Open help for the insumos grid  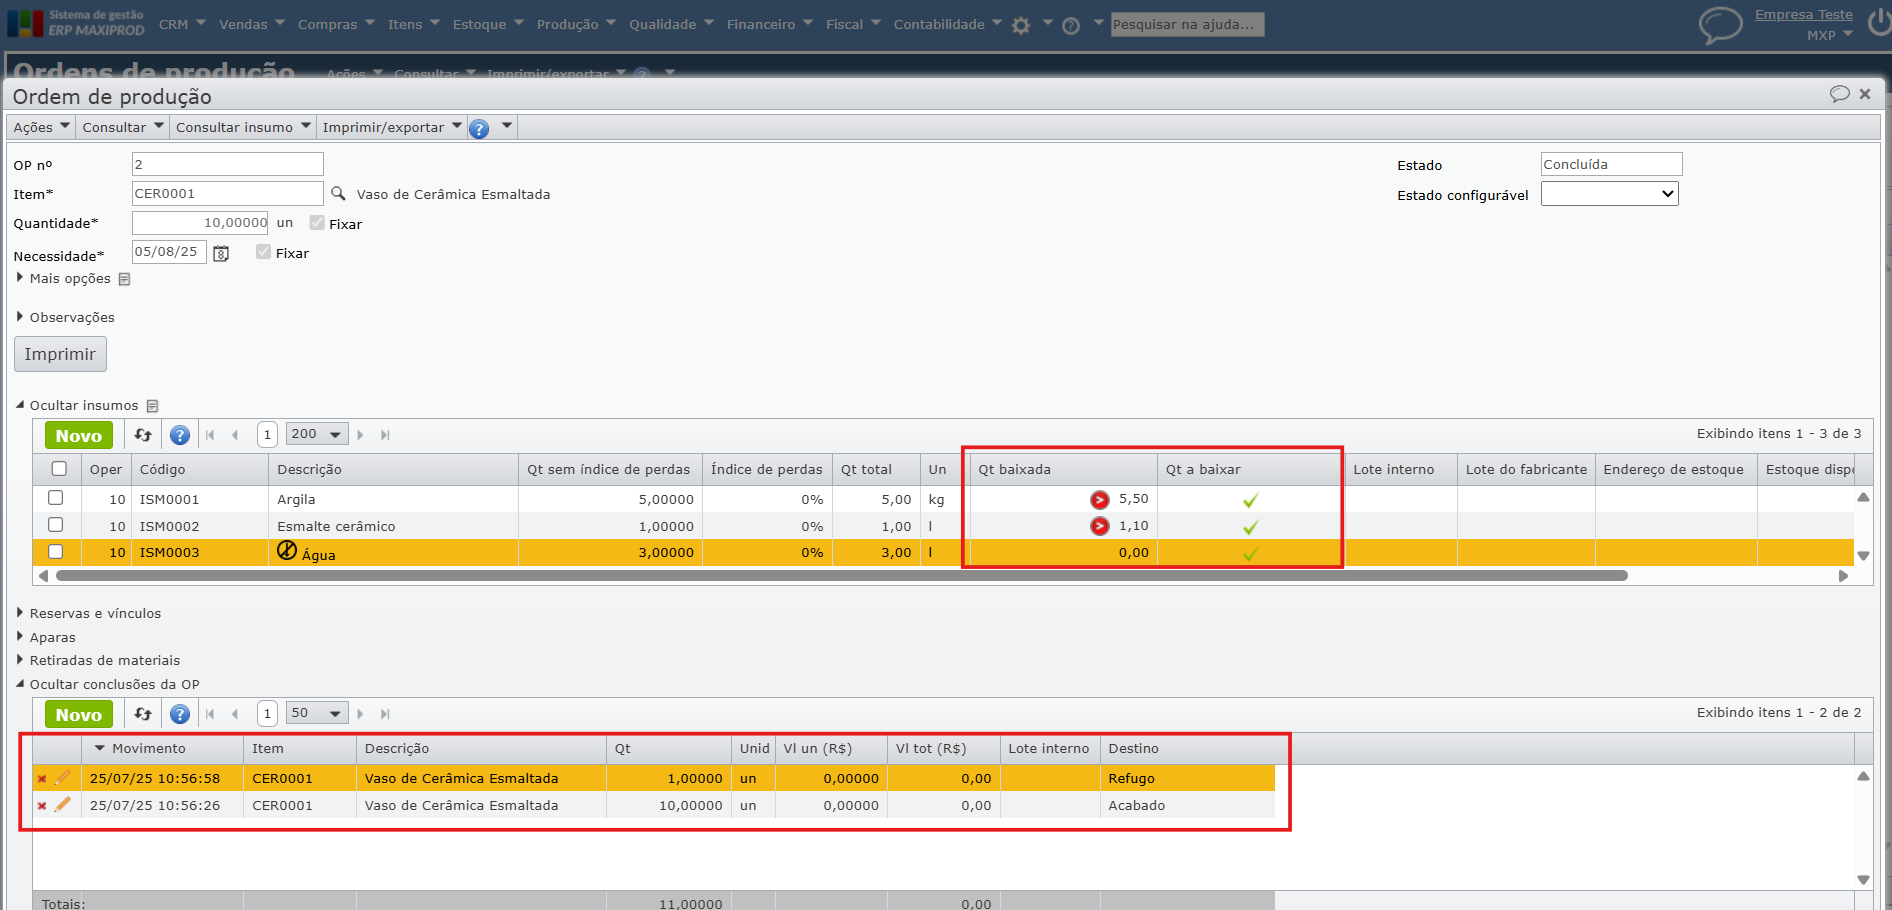[x=180, y=435]
